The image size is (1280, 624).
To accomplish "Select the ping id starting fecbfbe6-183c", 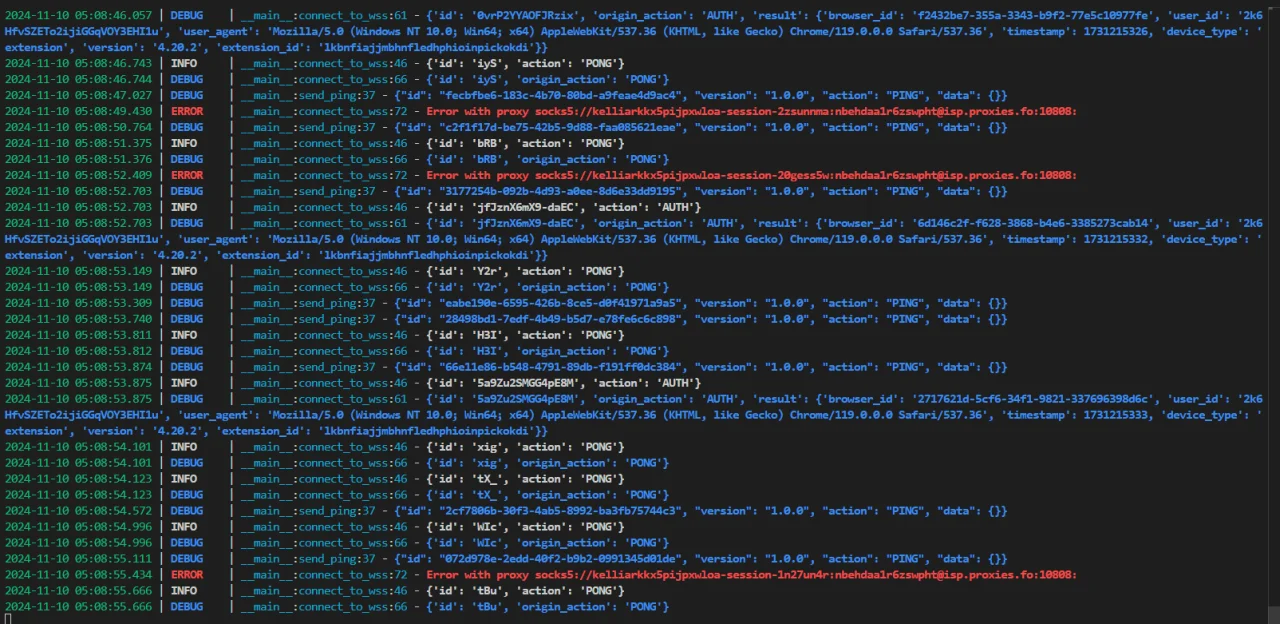I will (562, 95).
